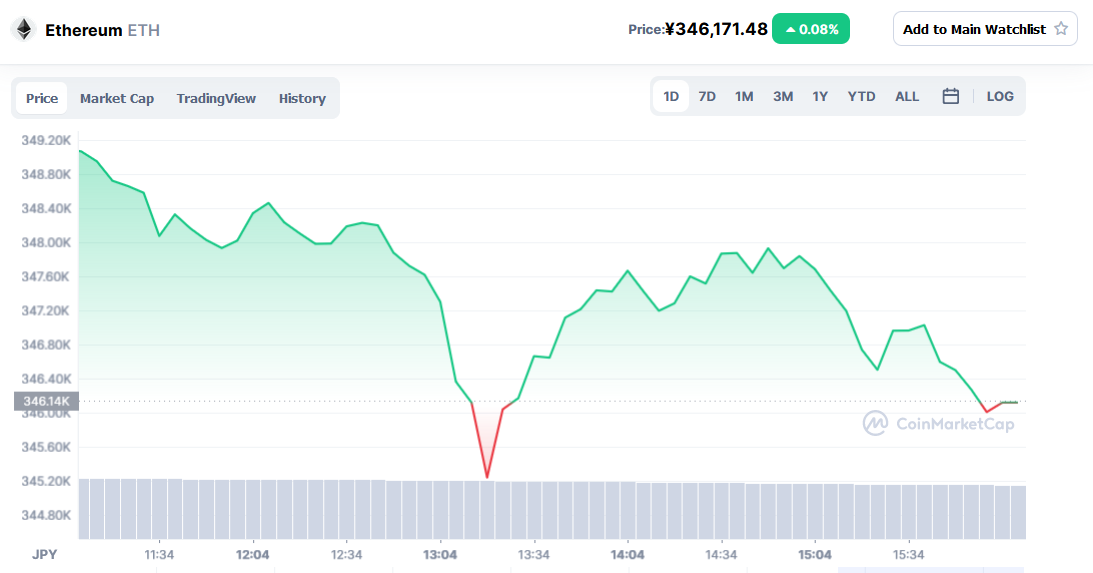Open the History tab
Screen dimensions: 1093x573
[x=302, y=98]
